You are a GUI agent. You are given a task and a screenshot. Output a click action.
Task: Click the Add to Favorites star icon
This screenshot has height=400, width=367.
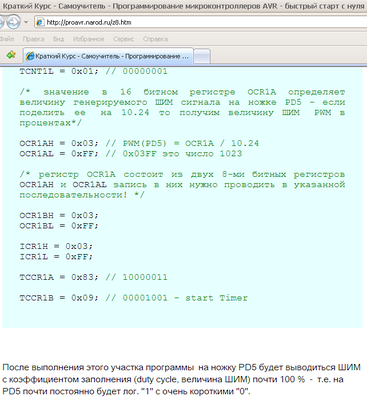(x=11, y=55)
